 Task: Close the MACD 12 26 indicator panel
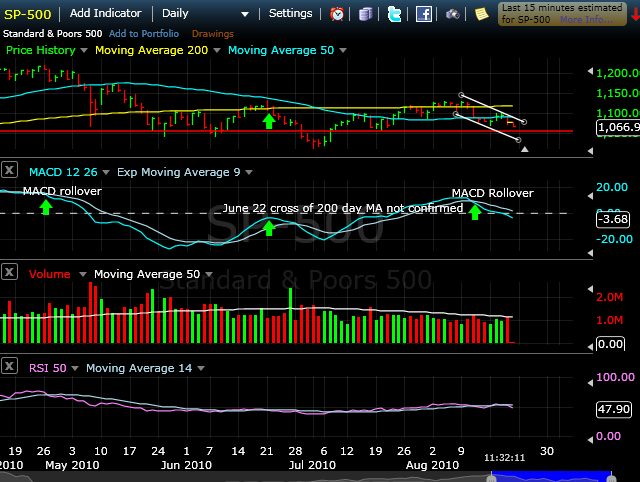click(9, 171)
